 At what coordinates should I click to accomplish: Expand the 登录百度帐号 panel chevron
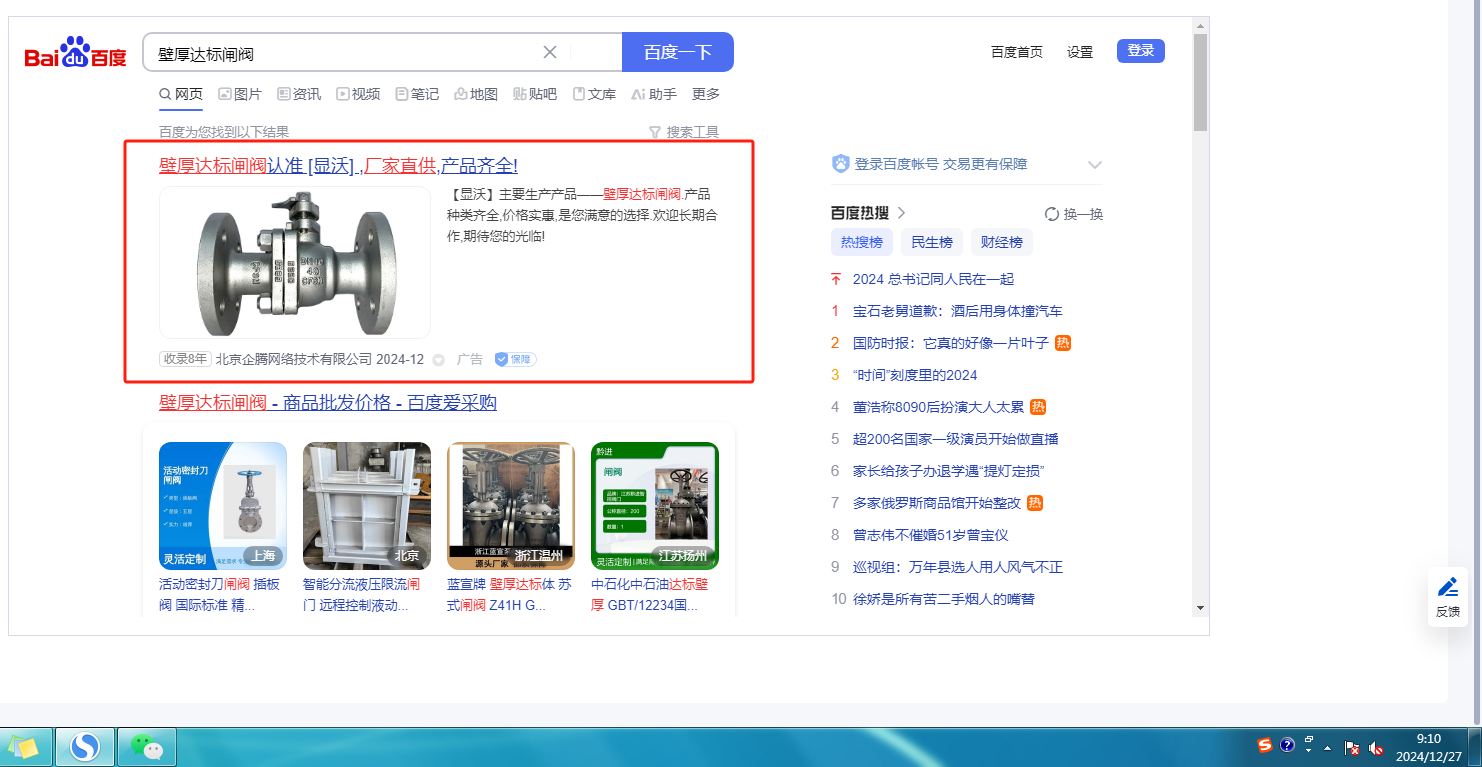pos(1095,165)
